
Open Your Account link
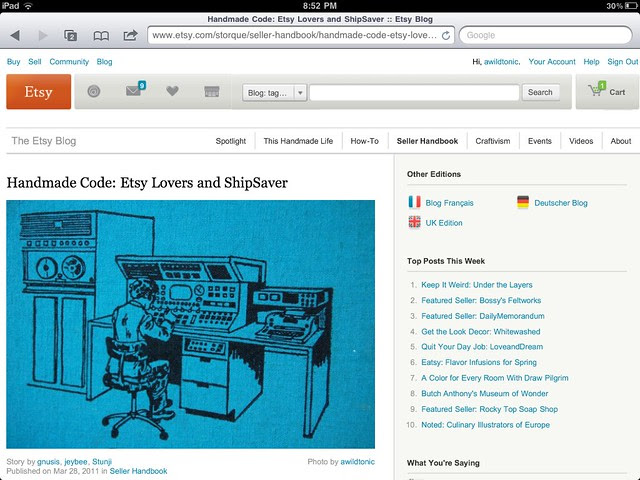pos(552,62)
